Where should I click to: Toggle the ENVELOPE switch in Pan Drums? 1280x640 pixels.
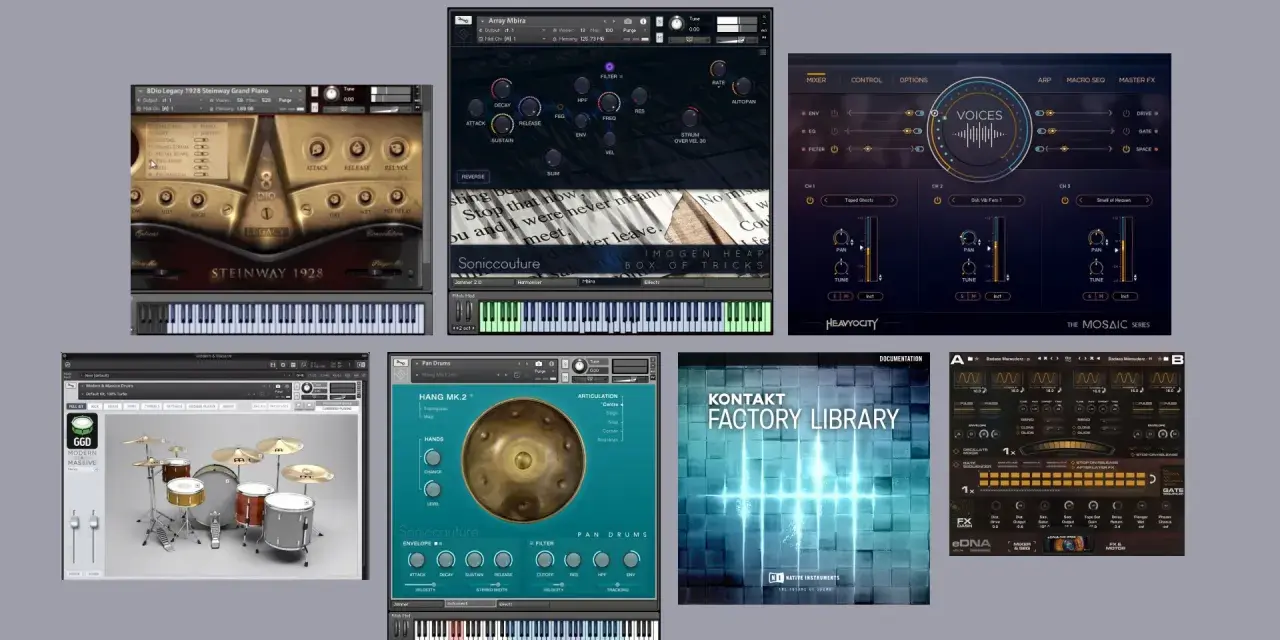tap(438, 543)
